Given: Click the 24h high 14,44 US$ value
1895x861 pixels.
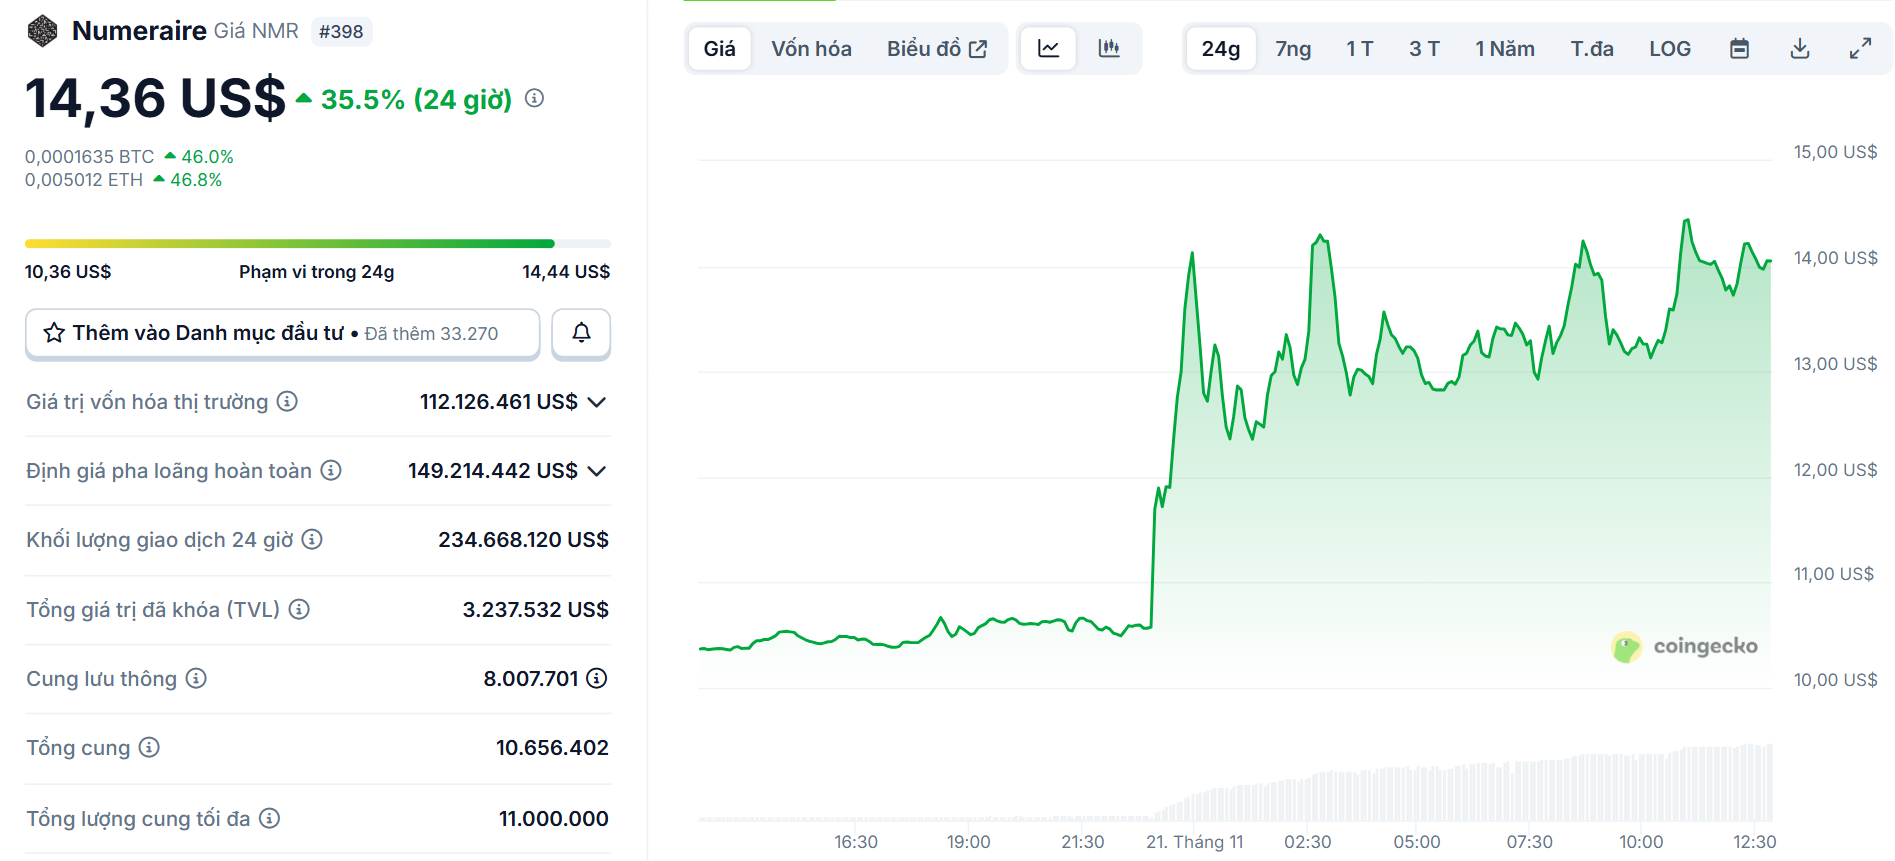Looking at the screenshot, I should (566, 271).
